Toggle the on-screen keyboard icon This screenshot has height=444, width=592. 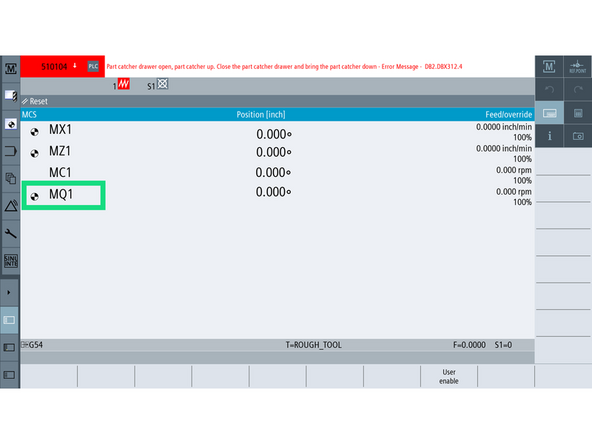[x=549, y=113]
